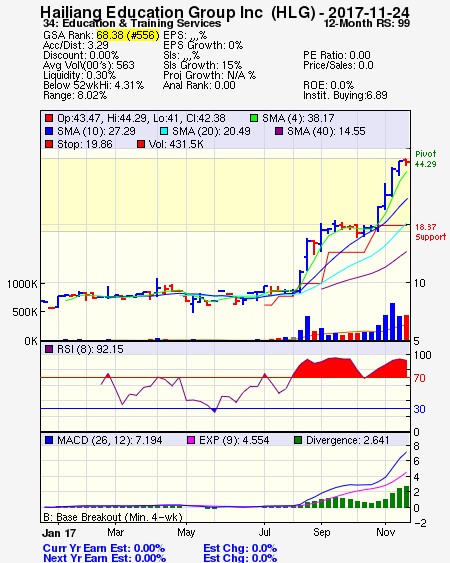Click the Instit. Buying:6.89 text
Viewport: 450px width, 563px height.
(x=345, y=96)
